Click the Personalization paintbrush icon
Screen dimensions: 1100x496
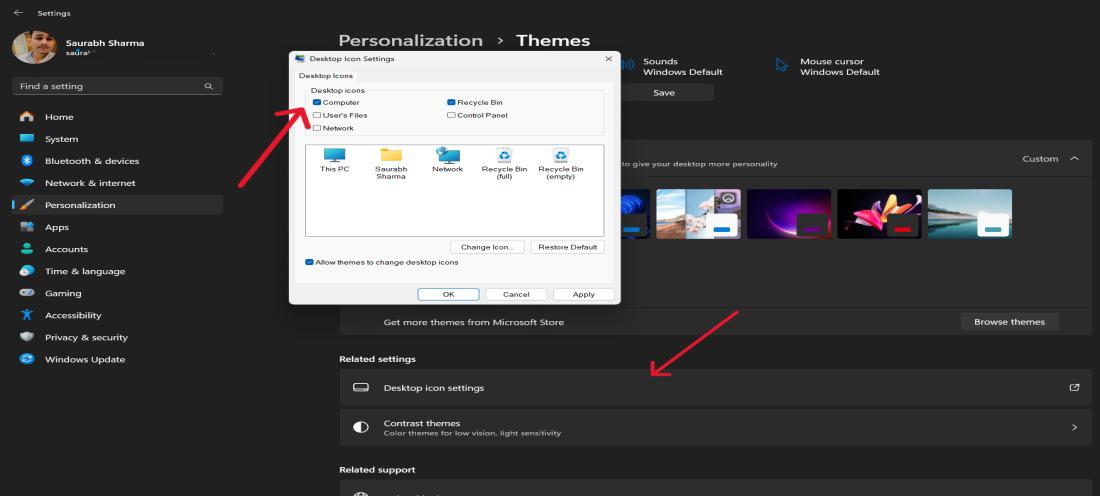tap(27, 205)
